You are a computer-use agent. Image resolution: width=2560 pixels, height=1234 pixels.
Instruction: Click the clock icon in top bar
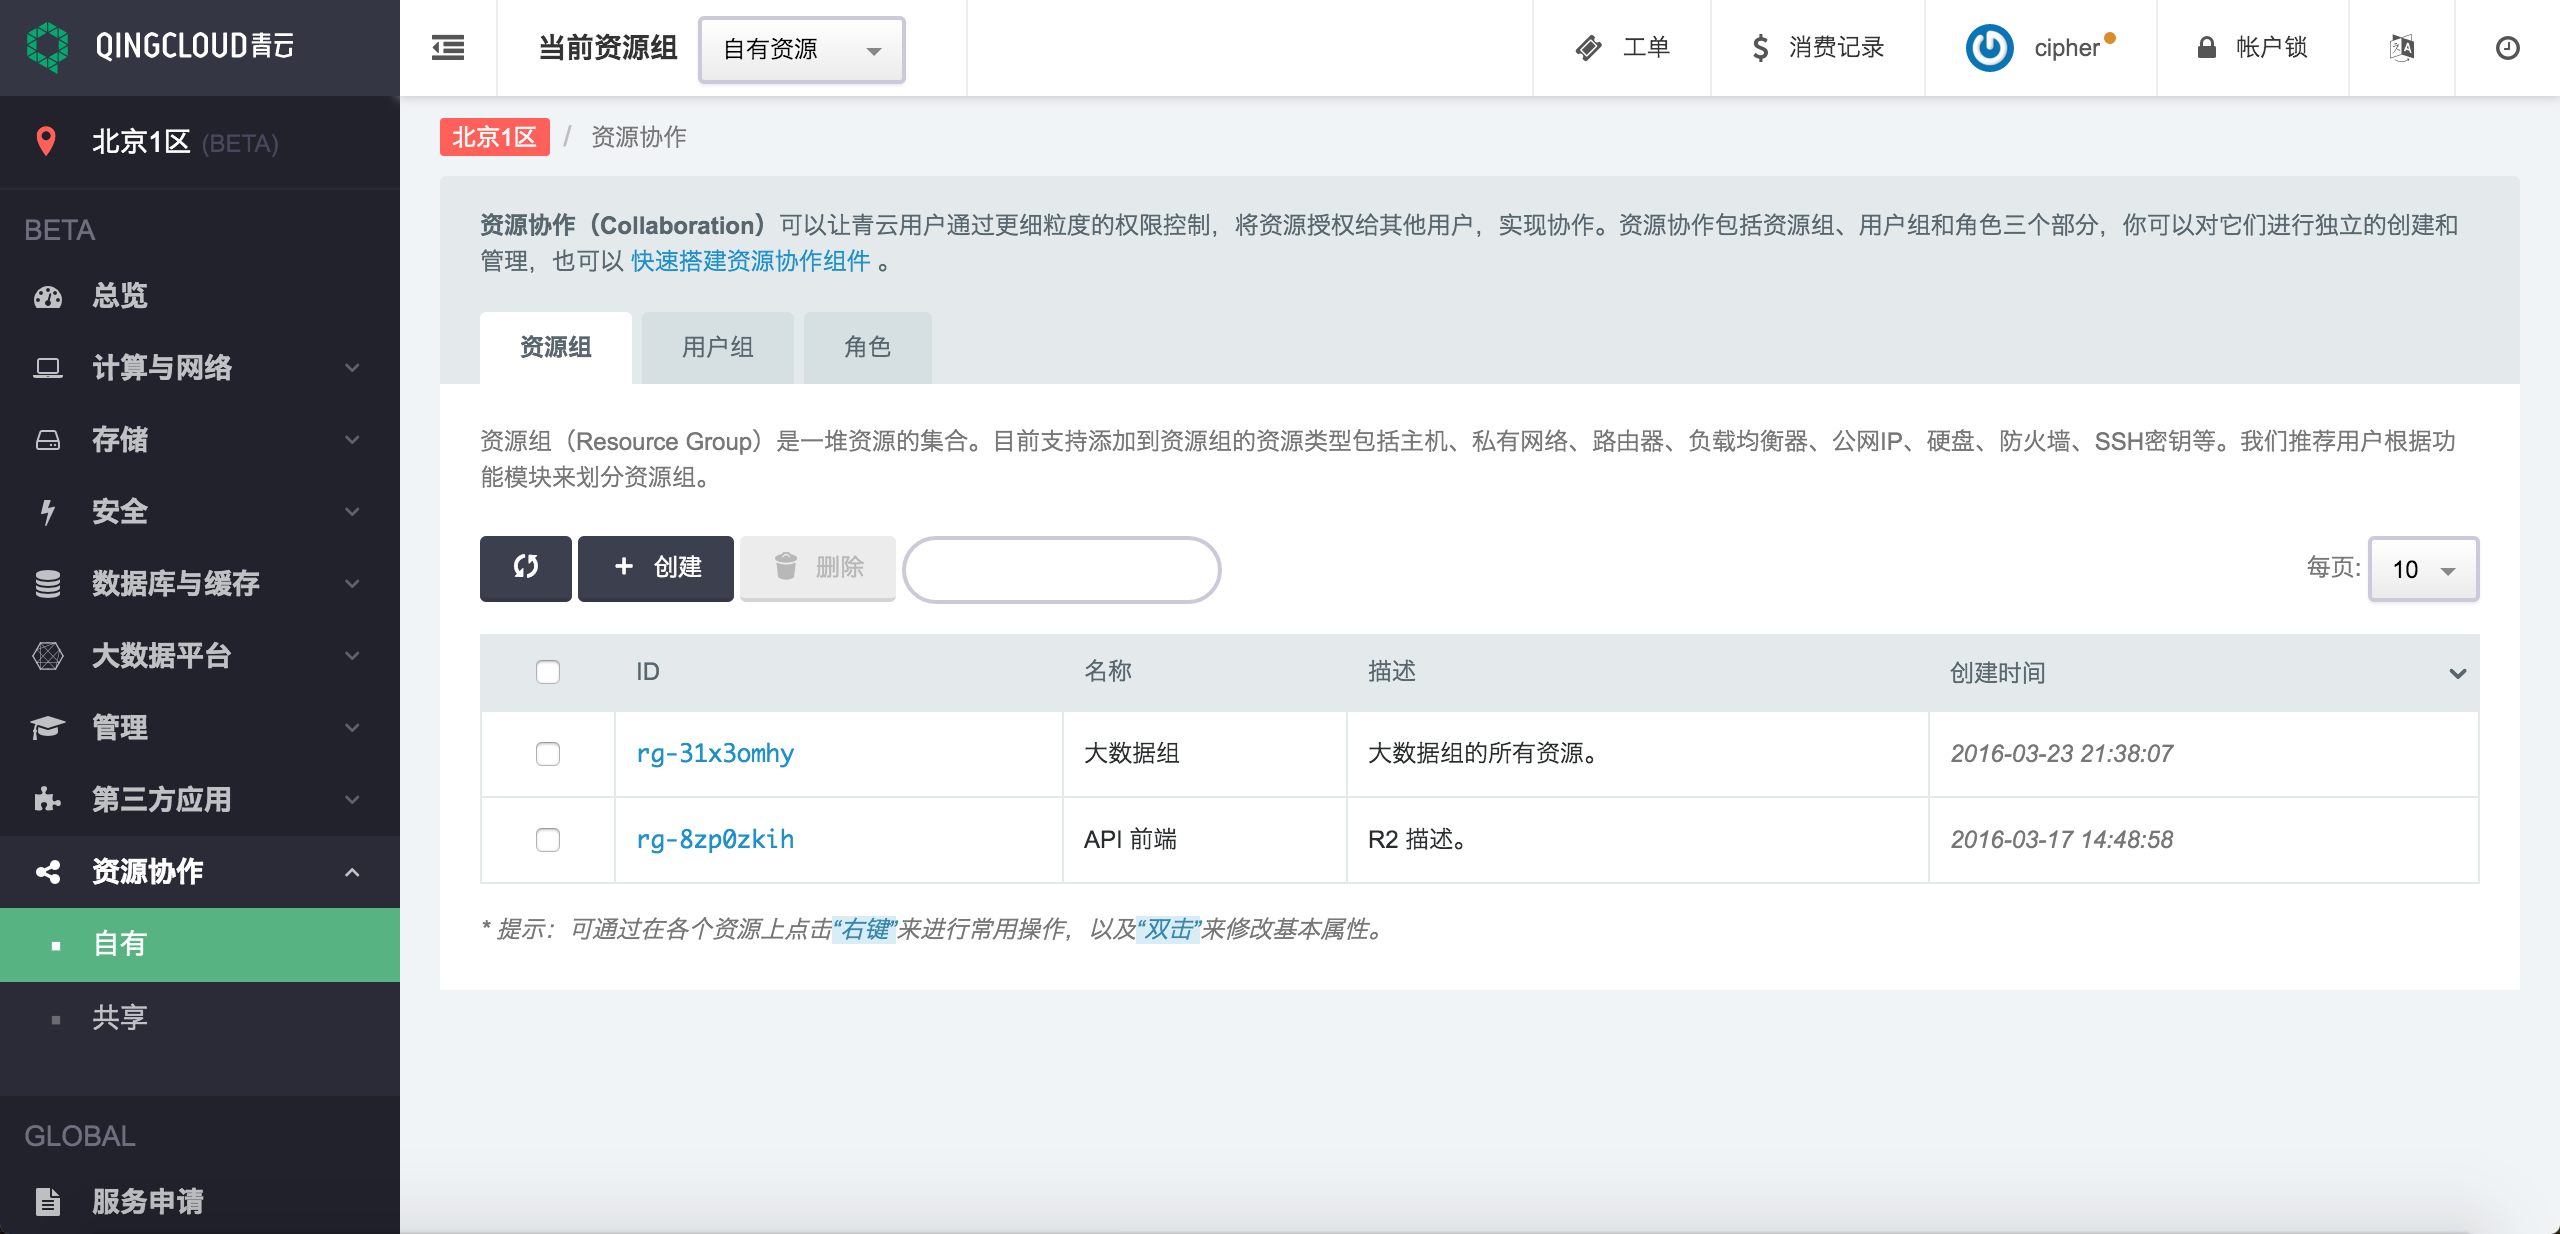click(x=2507, y=47)
